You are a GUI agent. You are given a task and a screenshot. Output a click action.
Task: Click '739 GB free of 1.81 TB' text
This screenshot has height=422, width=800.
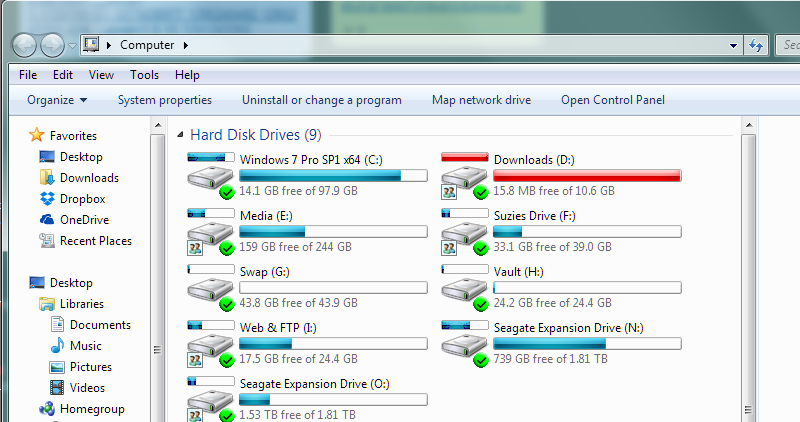click(551, 359)
